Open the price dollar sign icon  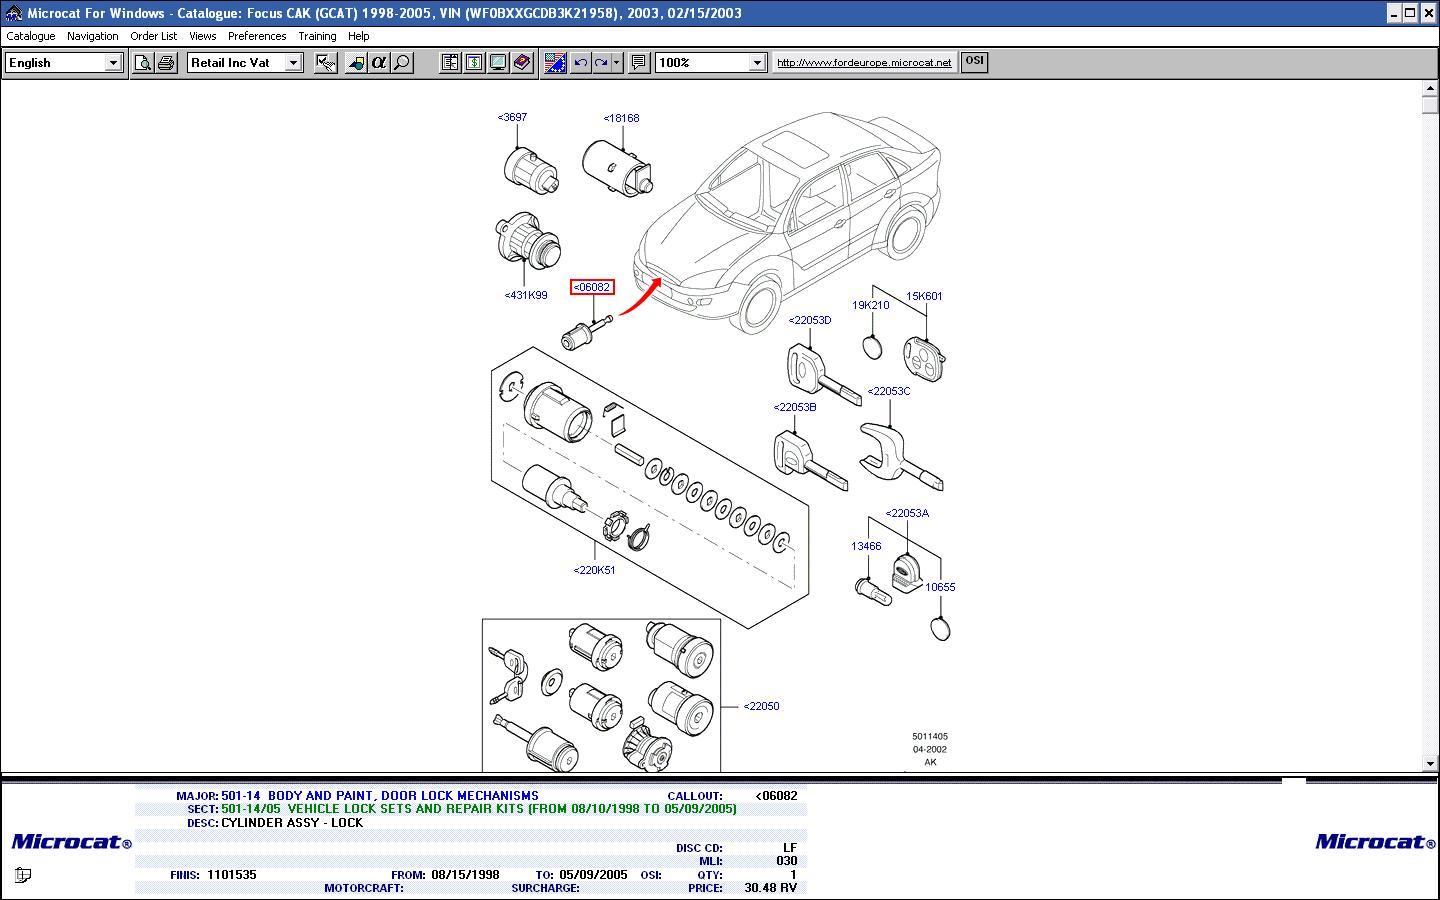pyautogui.click(x=474, y=63)
